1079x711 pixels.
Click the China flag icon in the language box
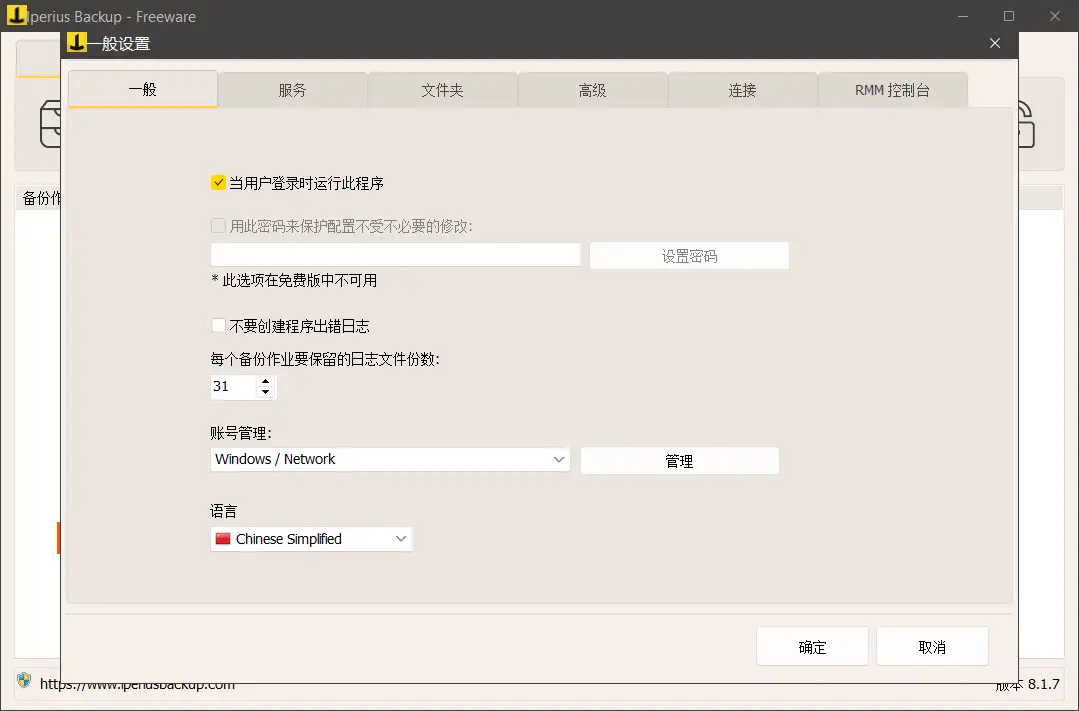(x=223, y=539)
